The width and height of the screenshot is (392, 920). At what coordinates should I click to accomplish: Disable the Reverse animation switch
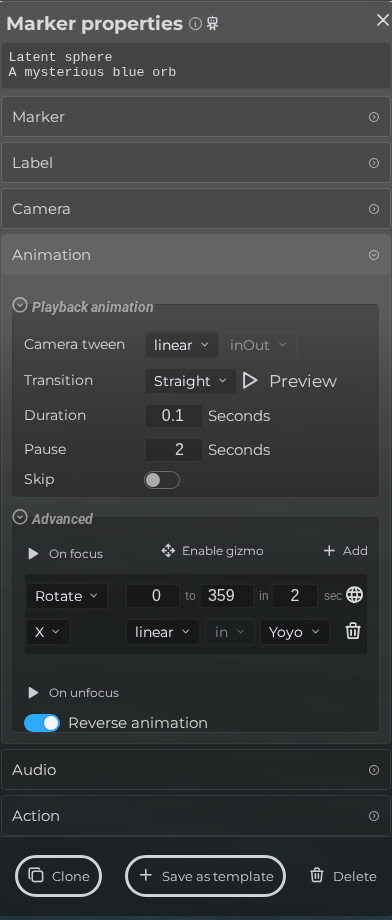pyautogui.click(x=42, y=723)
